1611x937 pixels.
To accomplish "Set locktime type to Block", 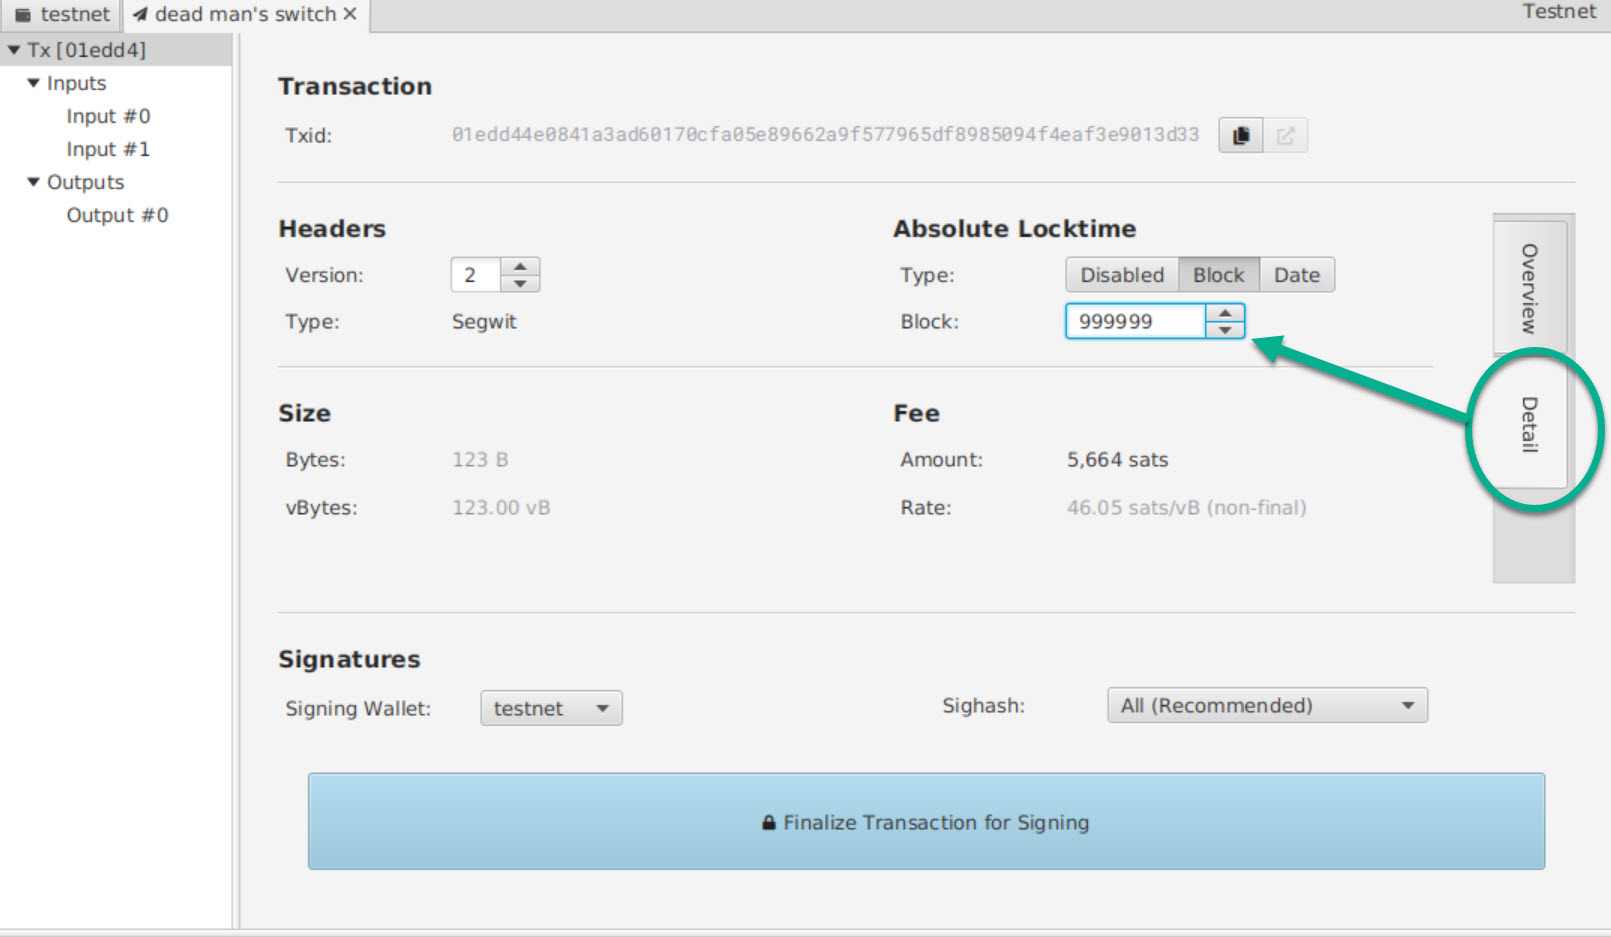I will point(1218,275).
